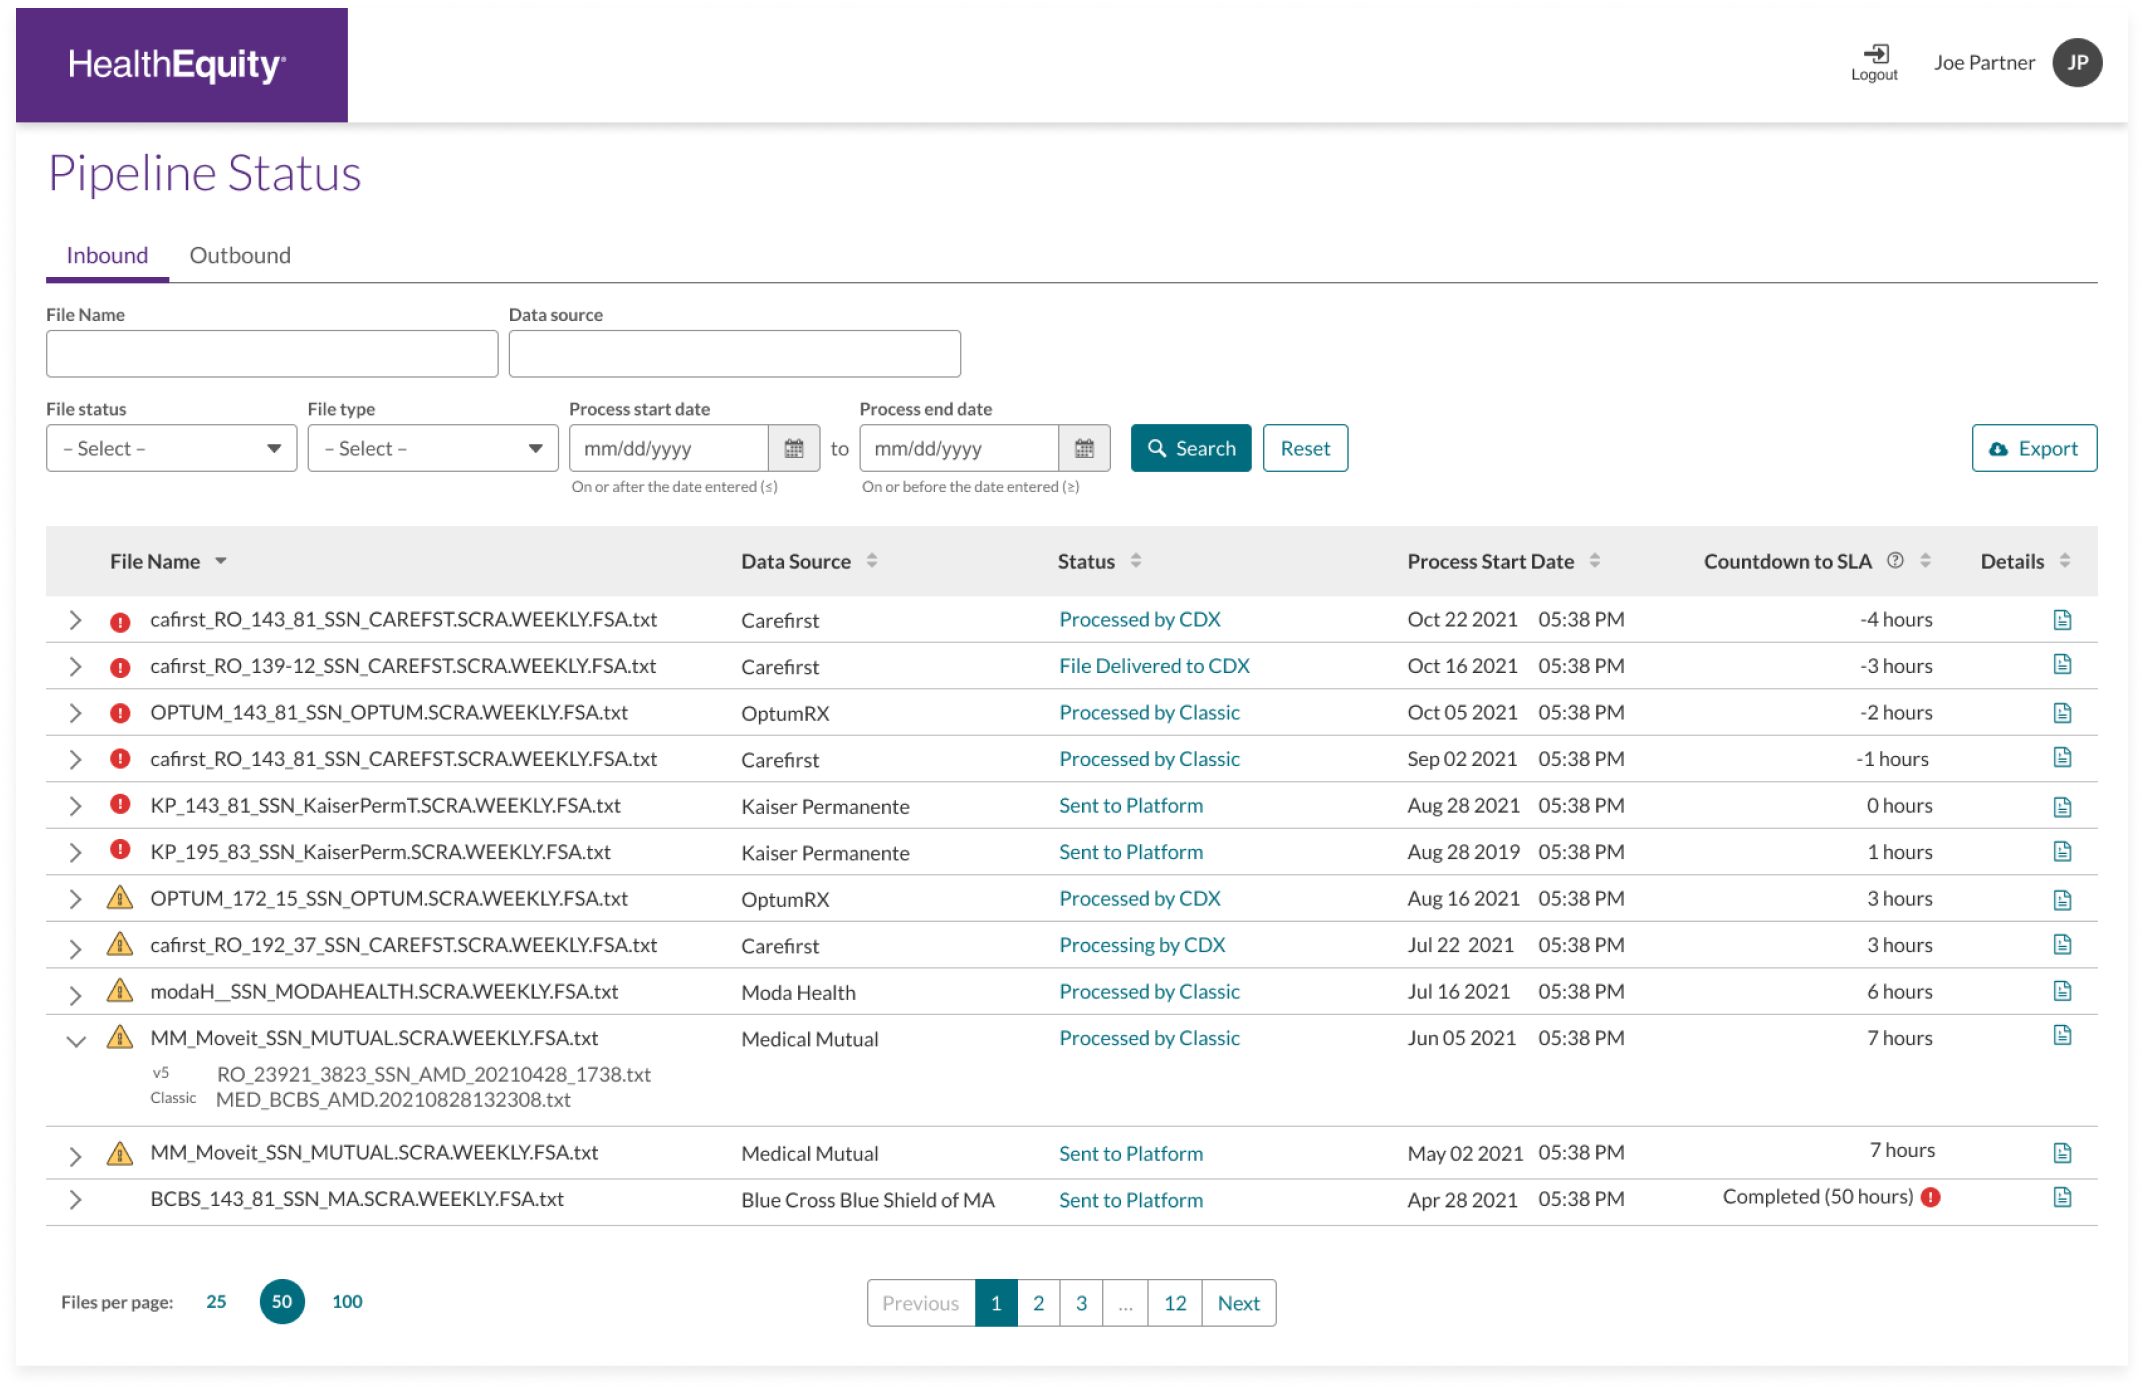Go to page 3
This screenshot has width=2144, height=1390.
click(1081, 1303)
